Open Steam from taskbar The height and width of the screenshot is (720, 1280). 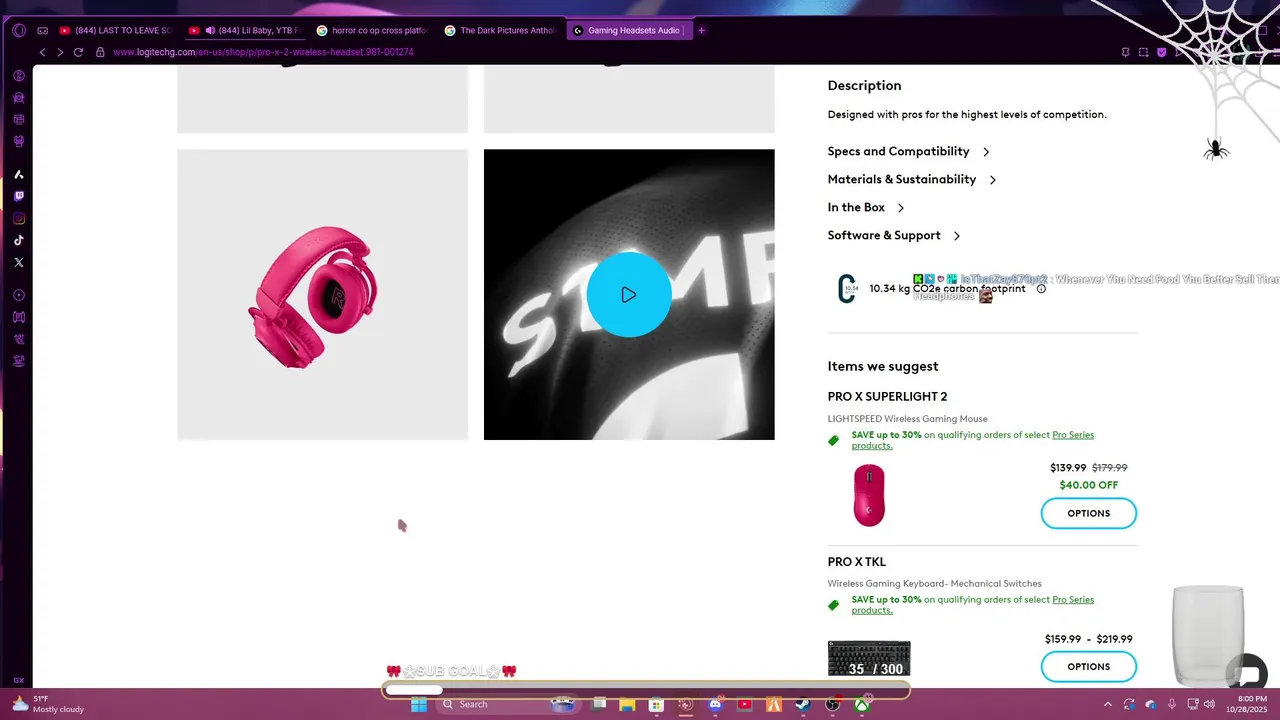[803, 704]
